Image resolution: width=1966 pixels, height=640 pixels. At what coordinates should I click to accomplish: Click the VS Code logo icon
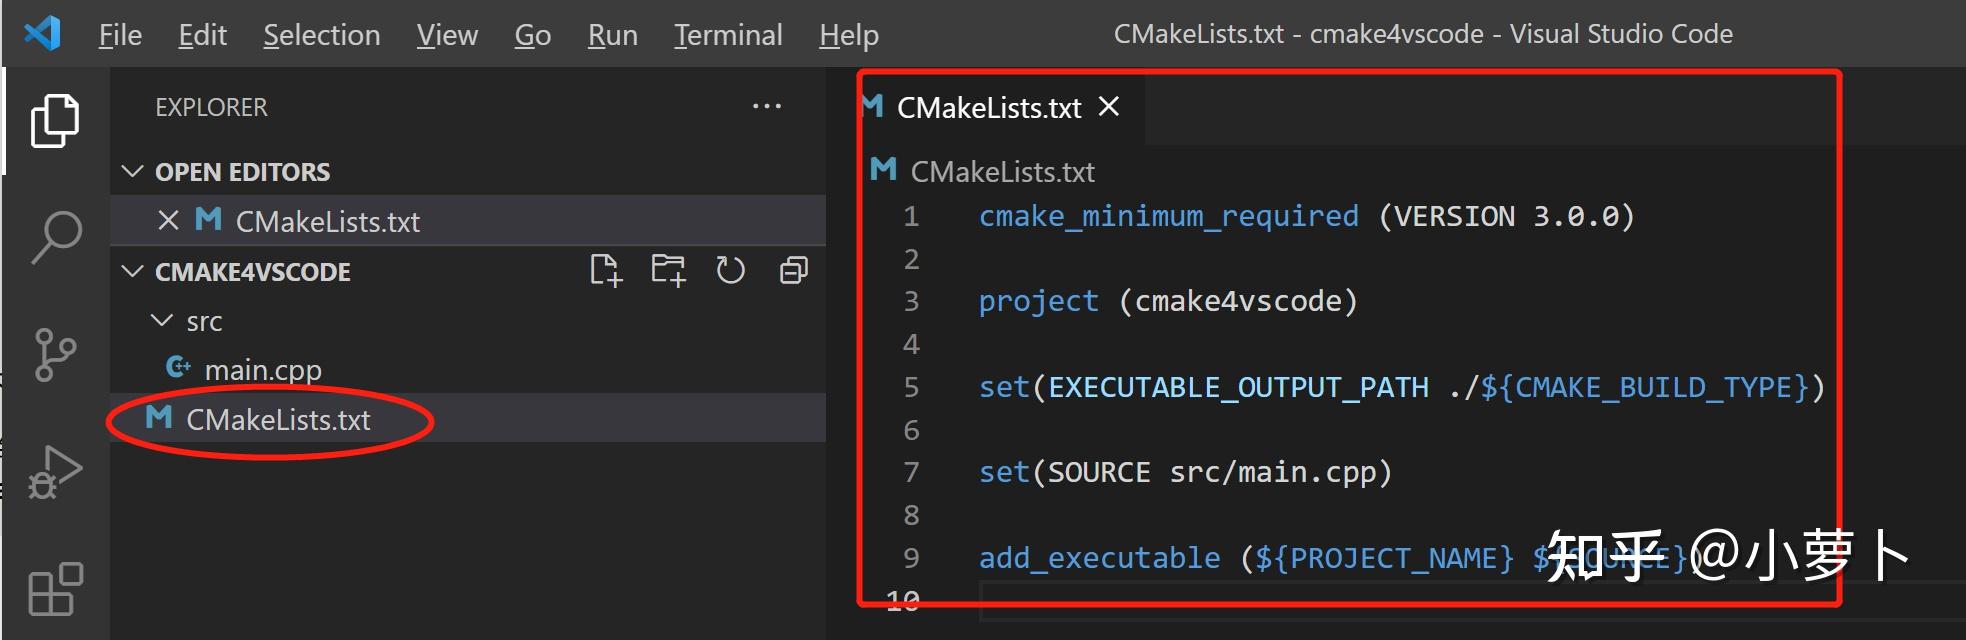click(42, 34)
